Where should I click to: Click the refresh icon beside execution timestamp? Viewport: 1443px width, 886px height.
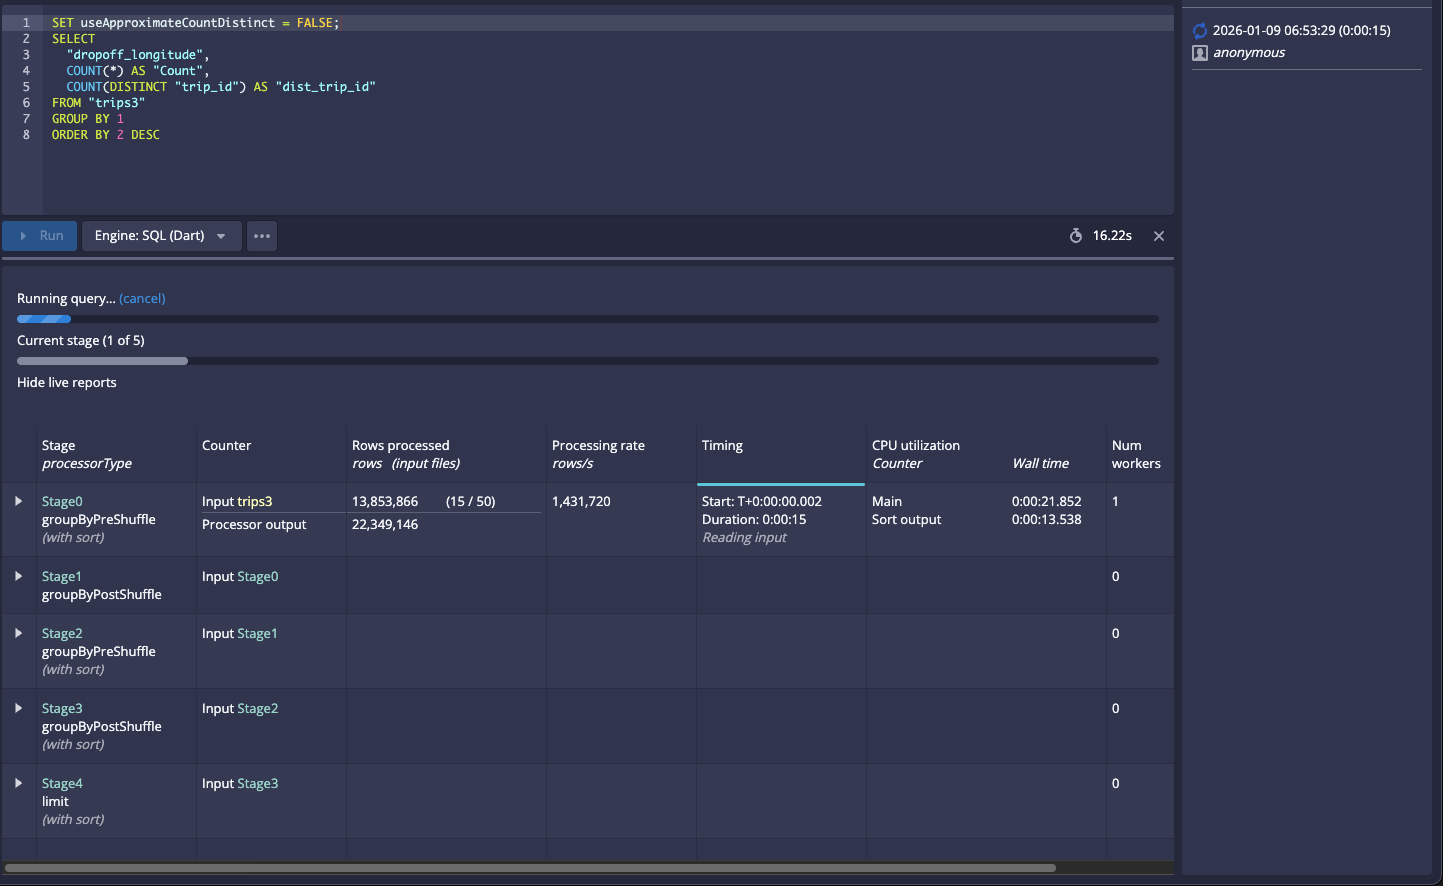(x=1200, y=30)
